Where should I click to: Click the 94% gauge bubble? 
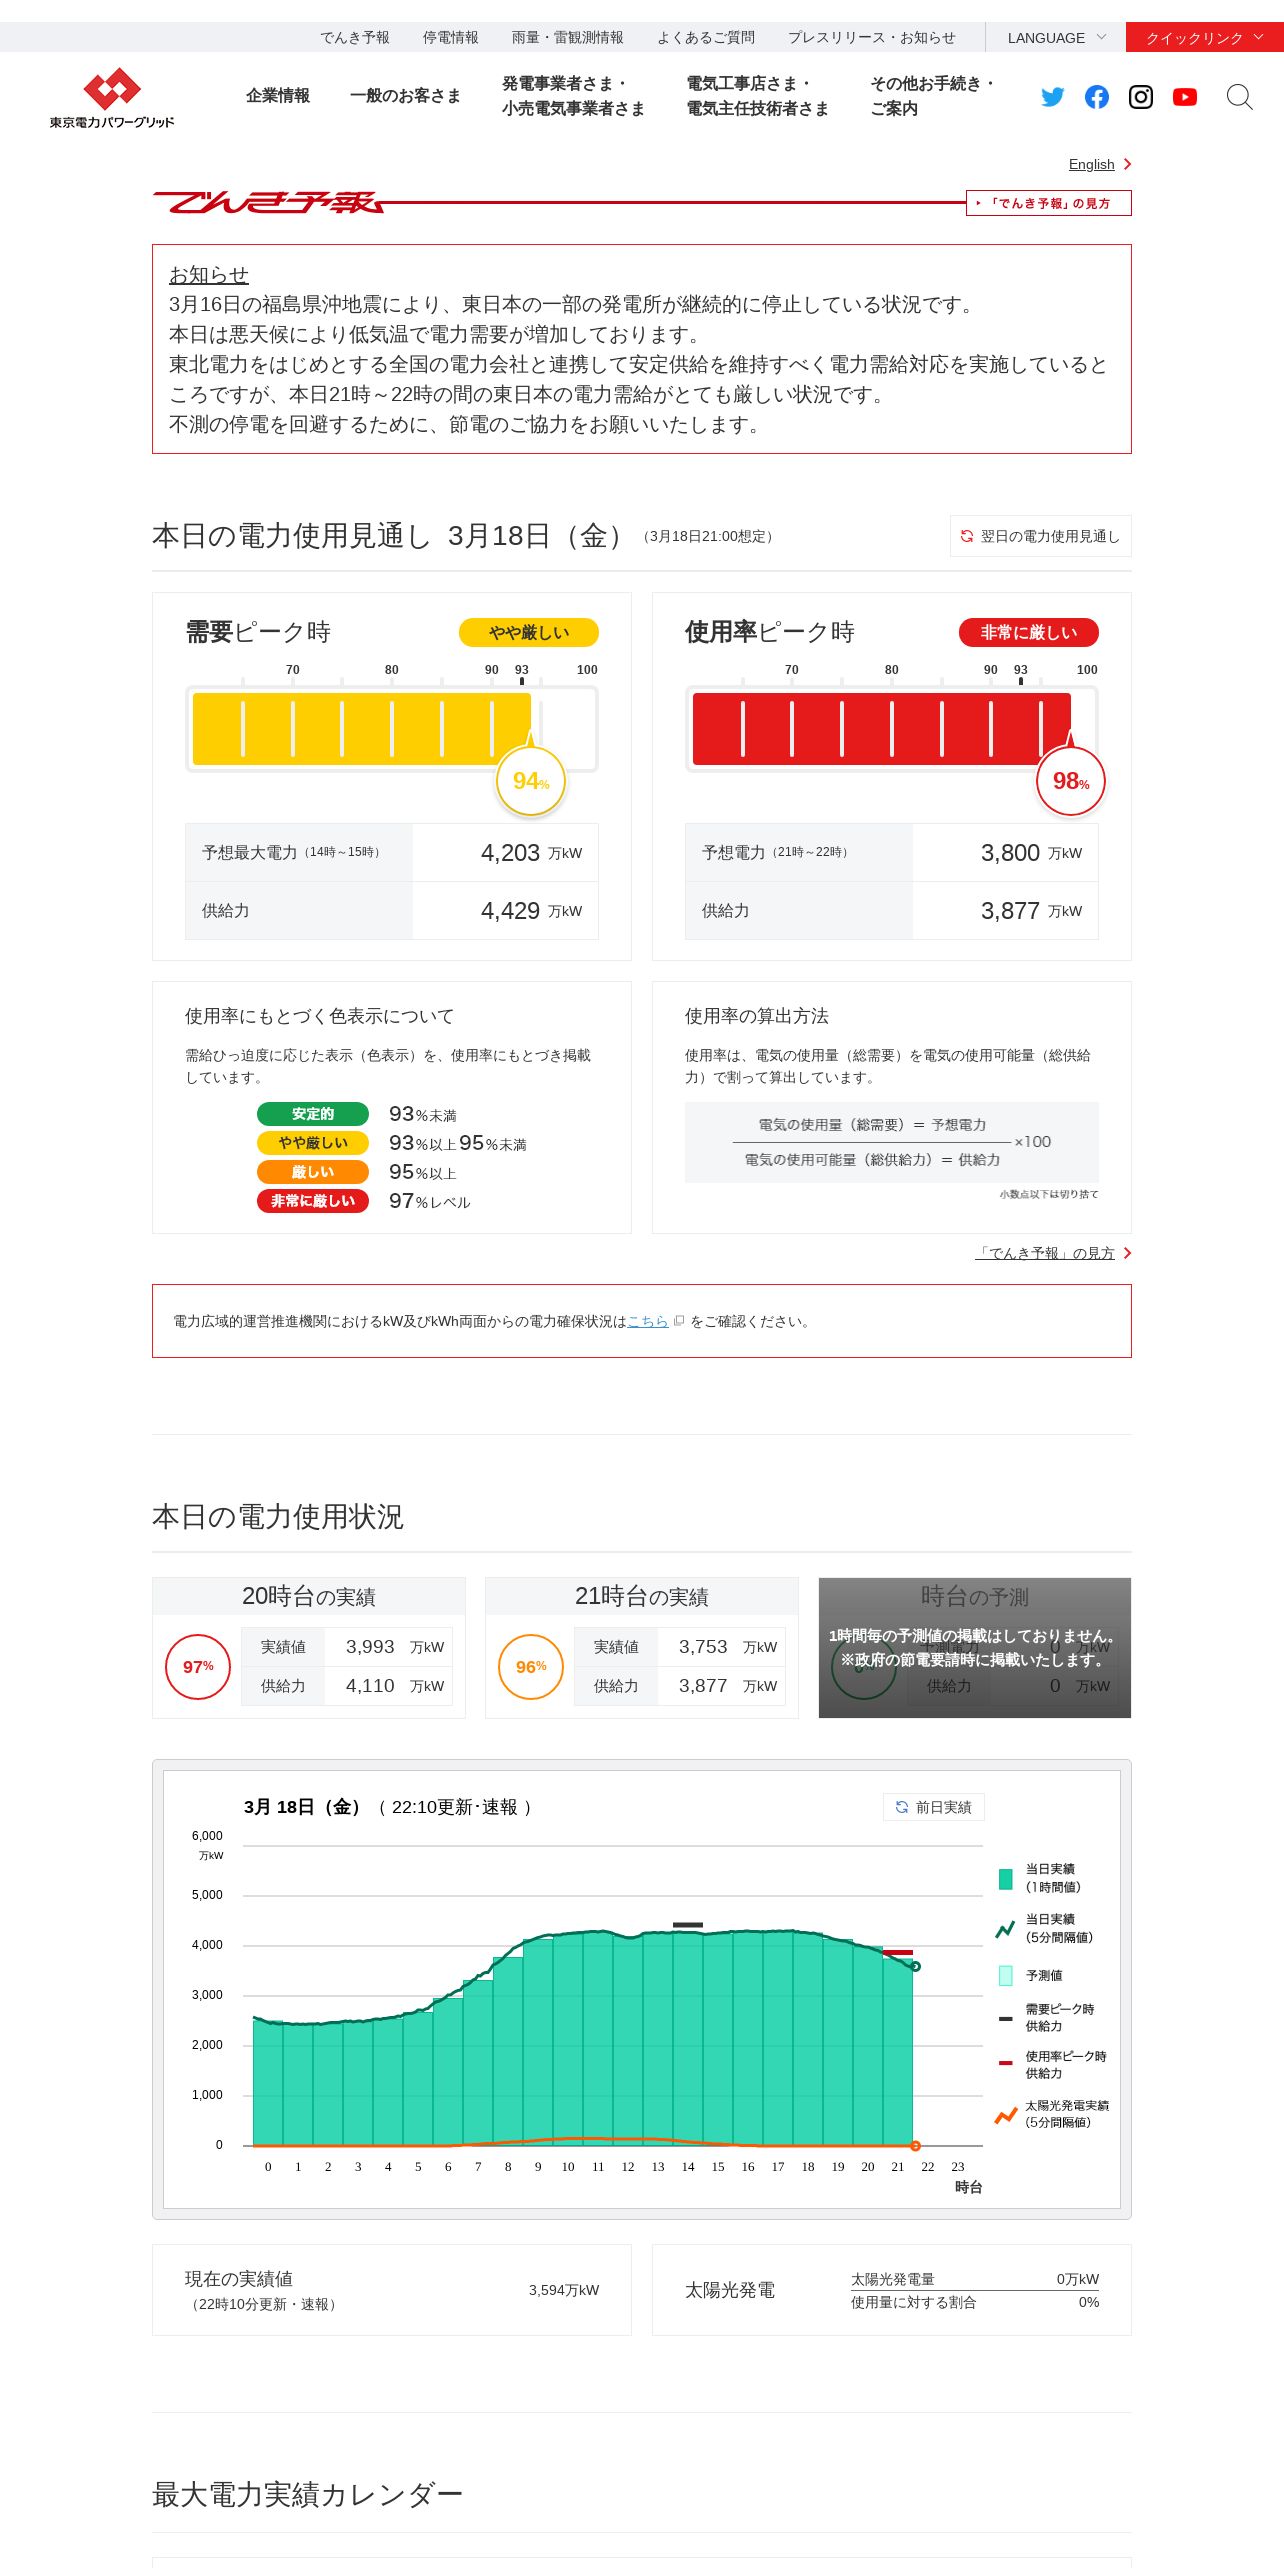click(x=531, y=781)
